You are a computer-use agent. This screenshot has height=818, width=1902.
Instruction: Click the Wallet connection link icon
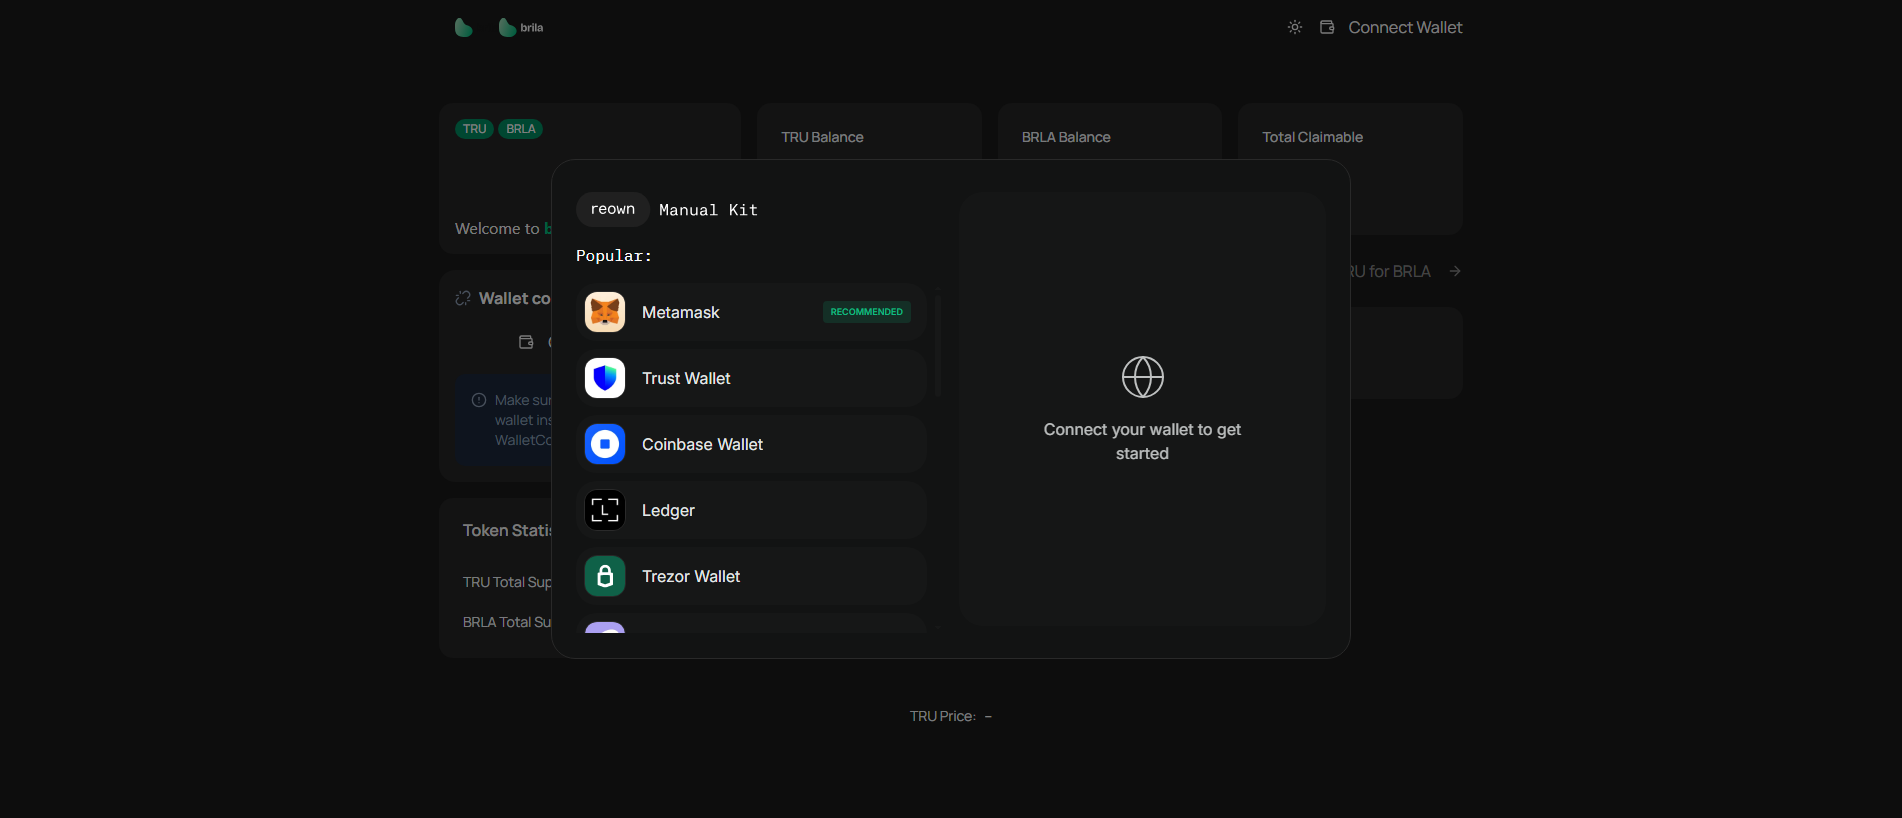pyautogui.click(x=463, y=298)
